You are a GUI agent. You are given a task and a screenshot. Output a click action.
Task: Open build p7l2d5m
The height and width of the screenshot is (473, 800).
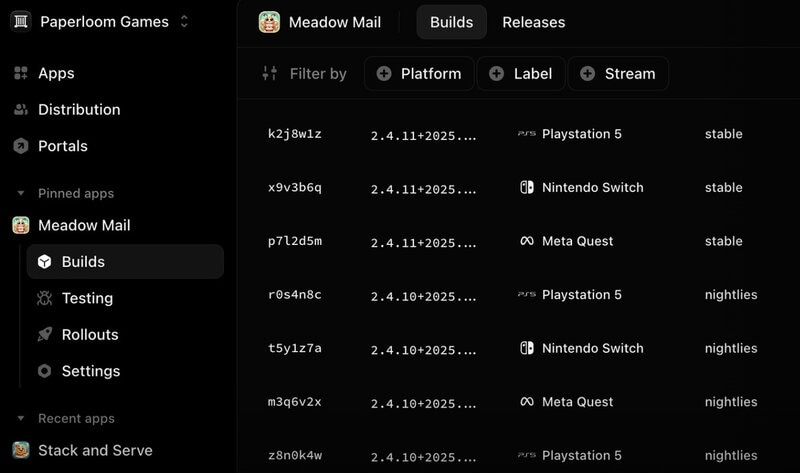(294, 241)
